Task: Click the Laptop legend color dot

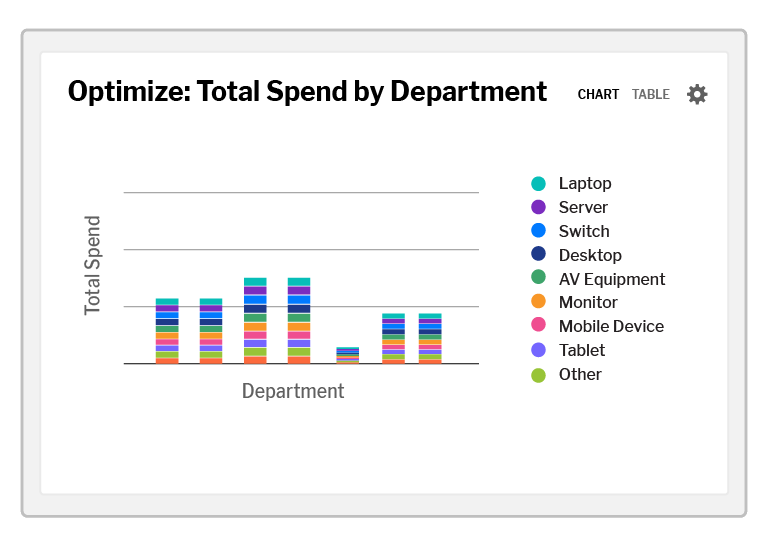Action: 538,184
